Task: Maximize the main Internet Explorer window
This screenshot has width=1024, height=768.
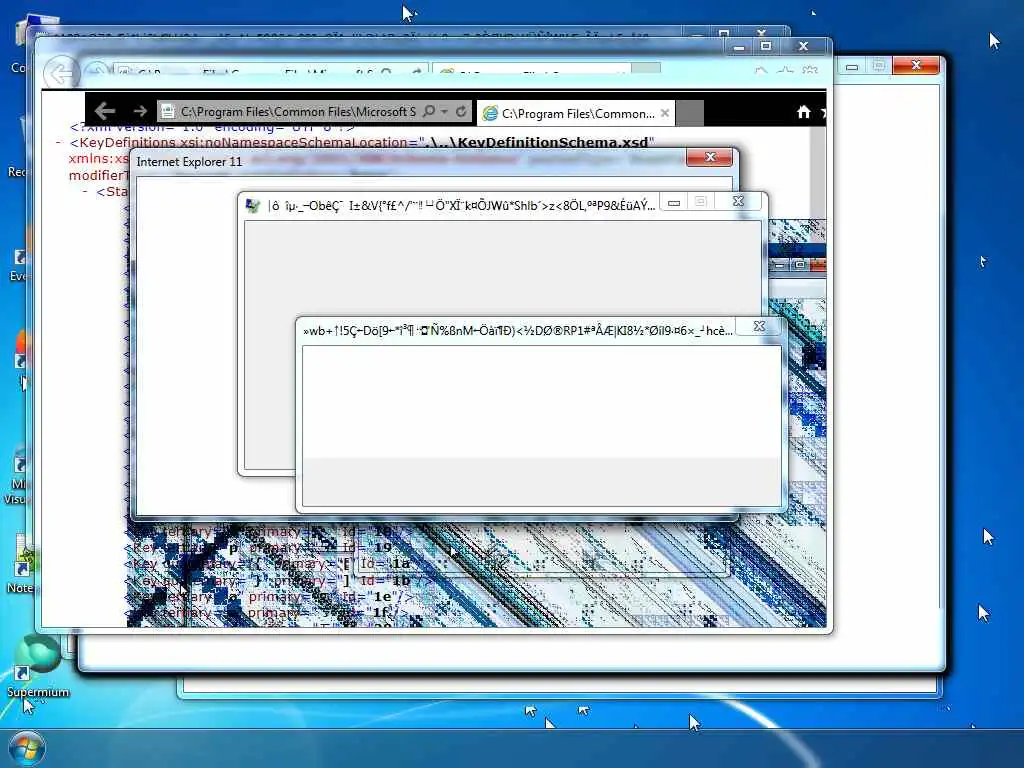Action: pyautogui.click(x=766, y=46)
